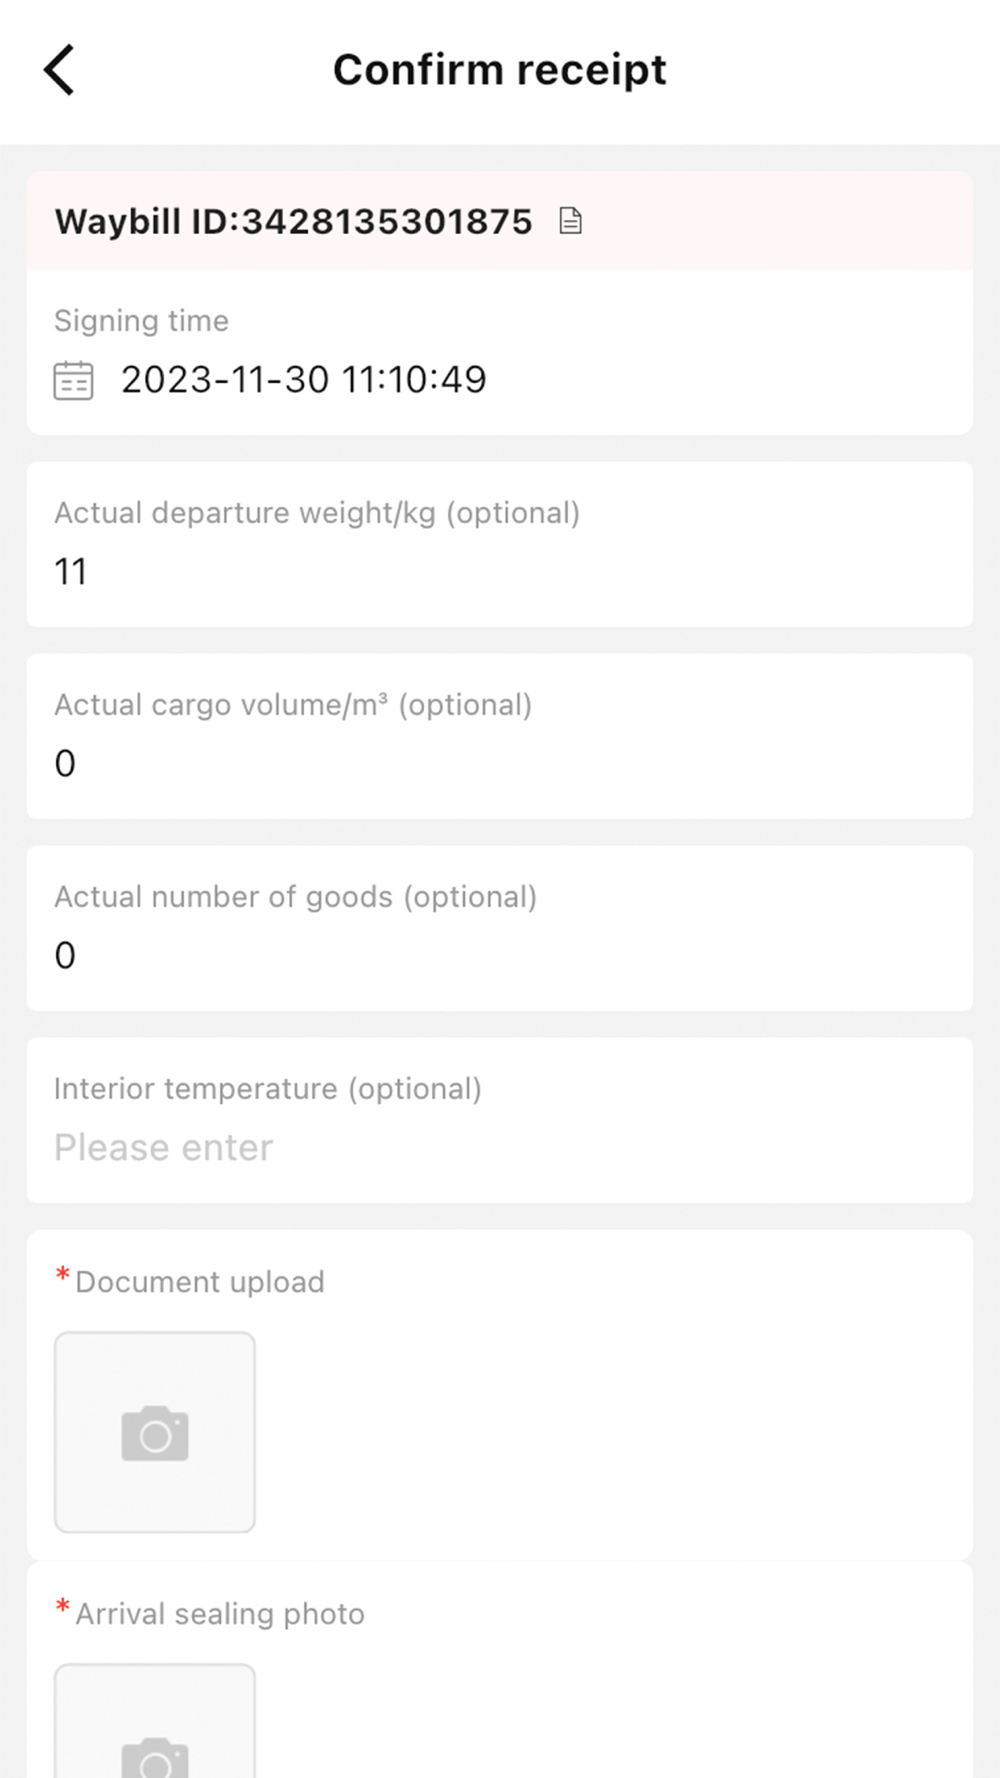Tap the Signing time label

tap(141, 321)
